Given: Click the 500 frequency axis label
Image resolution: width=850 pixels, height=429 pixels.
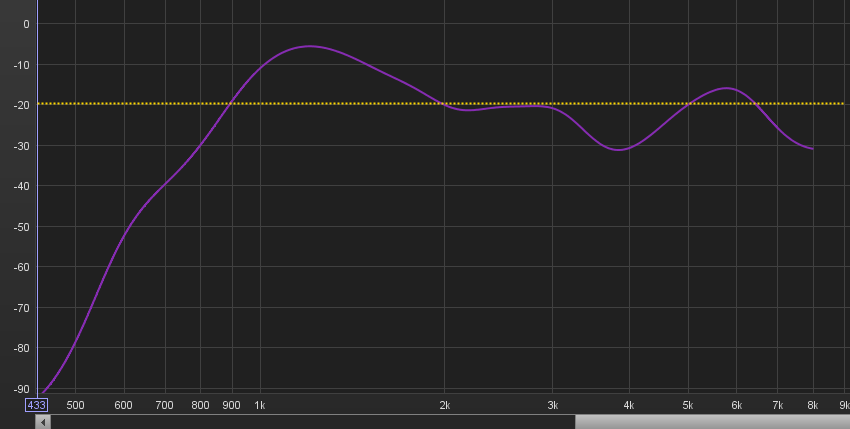Looking at the screenshot, I should pyautogui.click(x=75, y=405).
